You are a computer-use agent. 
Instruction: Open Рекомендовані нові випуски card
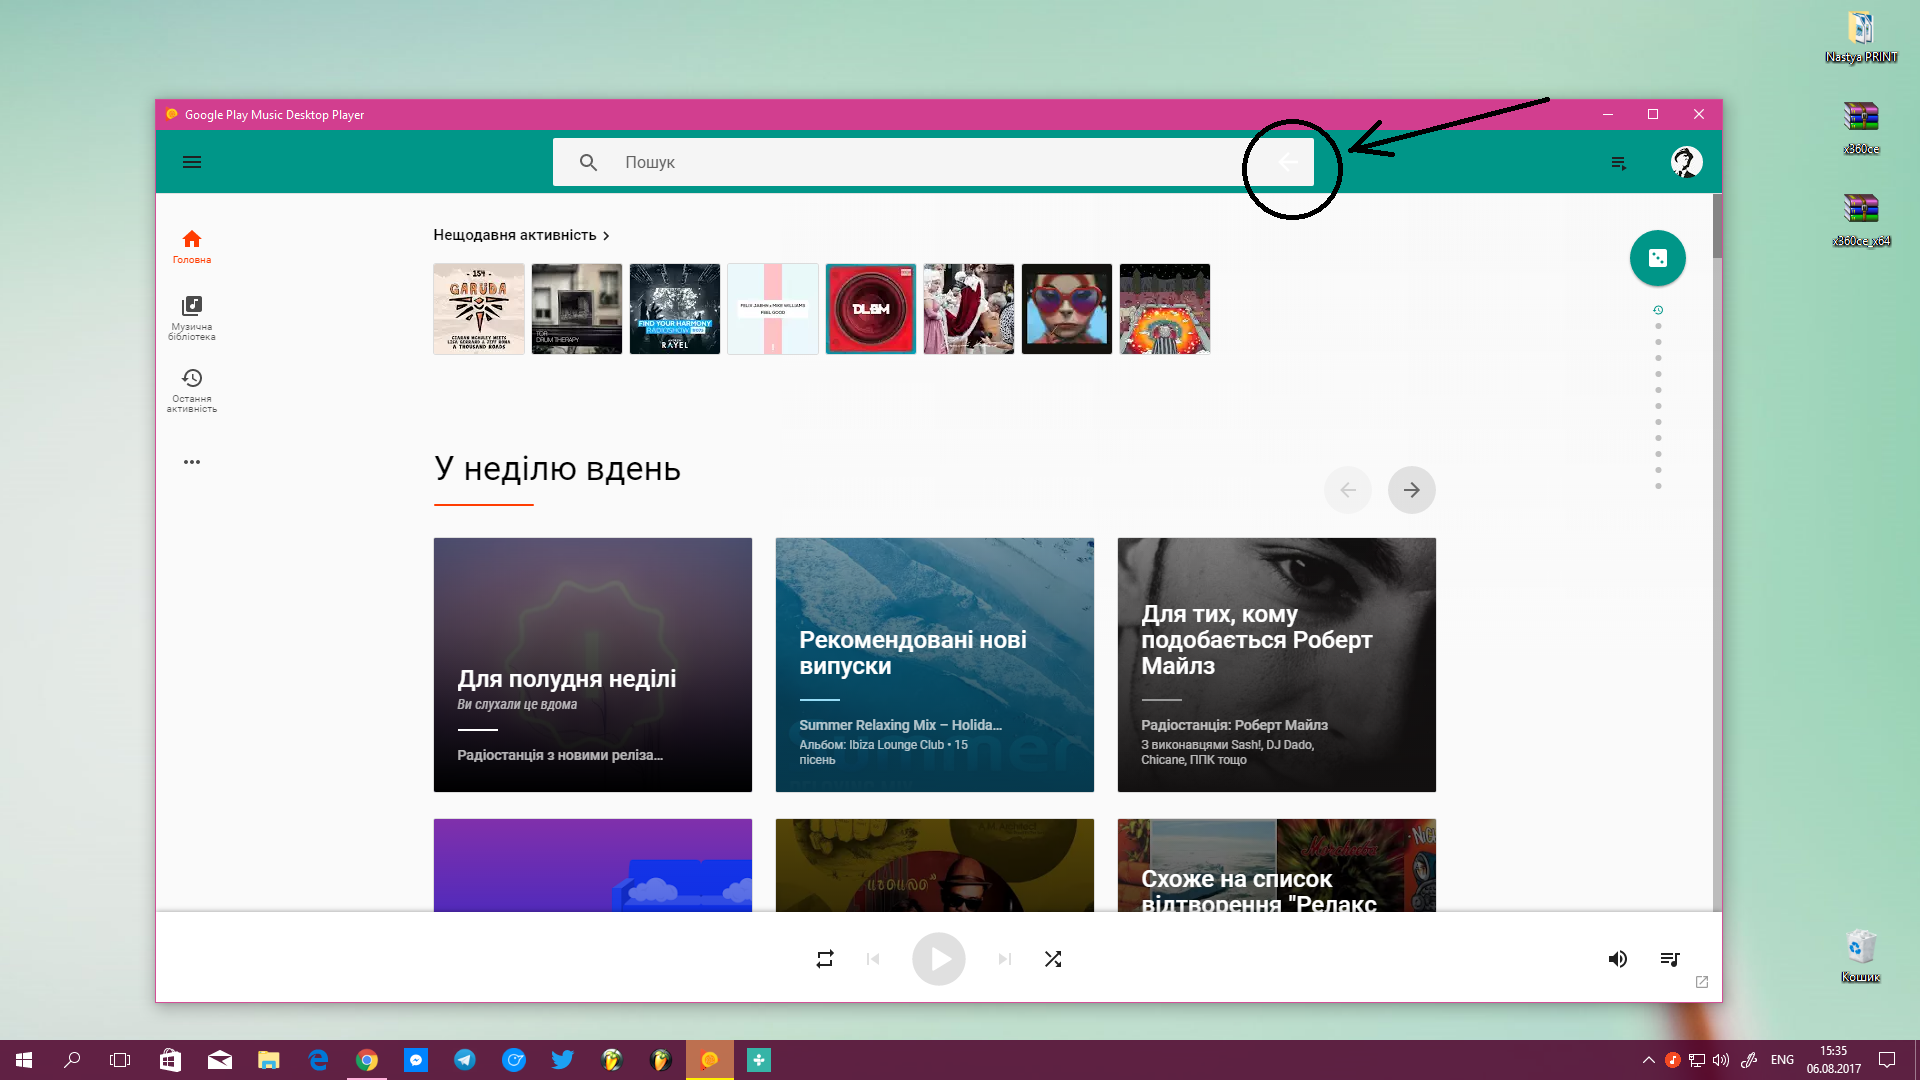click(x=934, y=664)
